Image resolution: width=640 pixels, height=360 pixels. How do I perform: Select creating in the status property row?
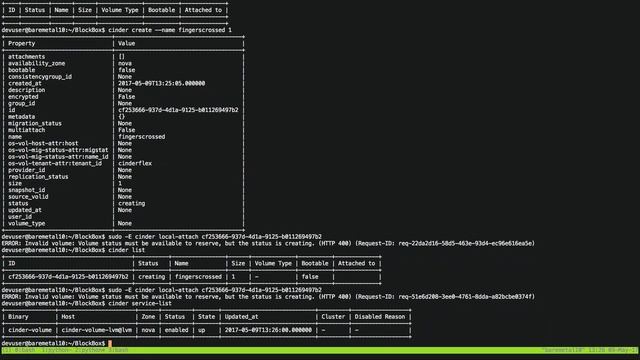point(131,204)
